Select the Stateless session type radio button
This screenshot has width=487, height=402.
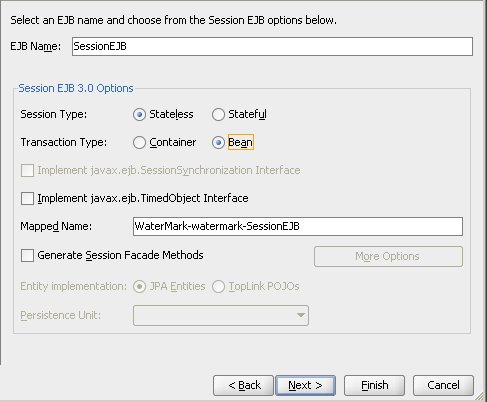(139, 114)
